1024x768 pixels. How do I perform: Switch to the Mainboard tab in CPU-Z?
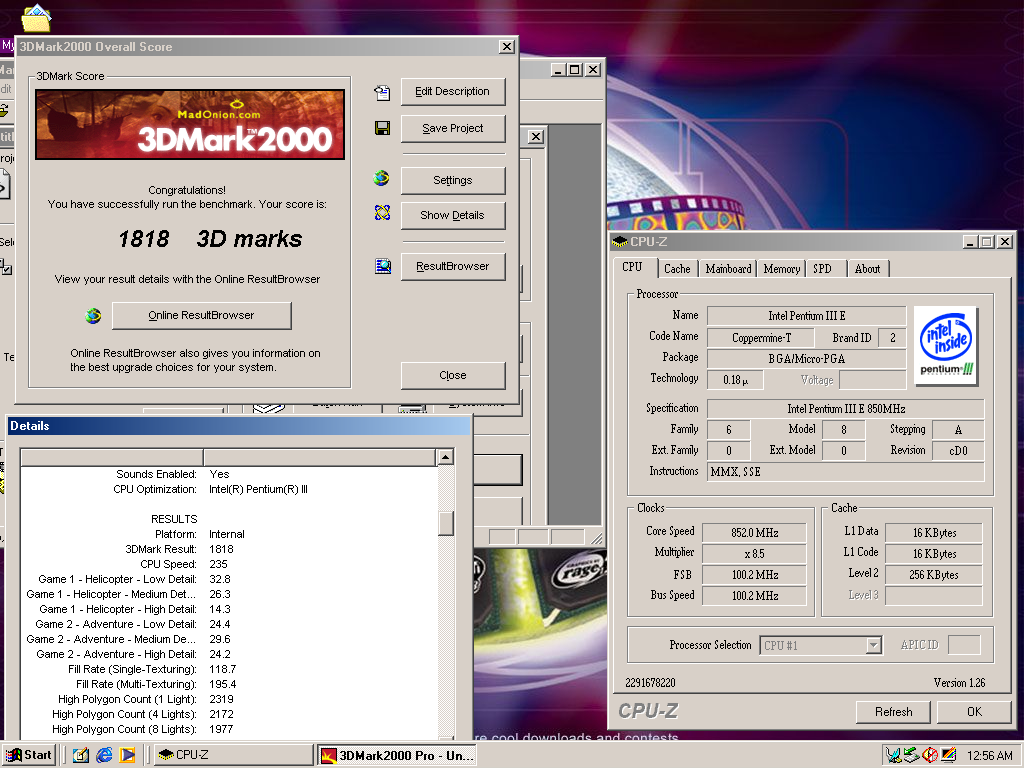728,269
